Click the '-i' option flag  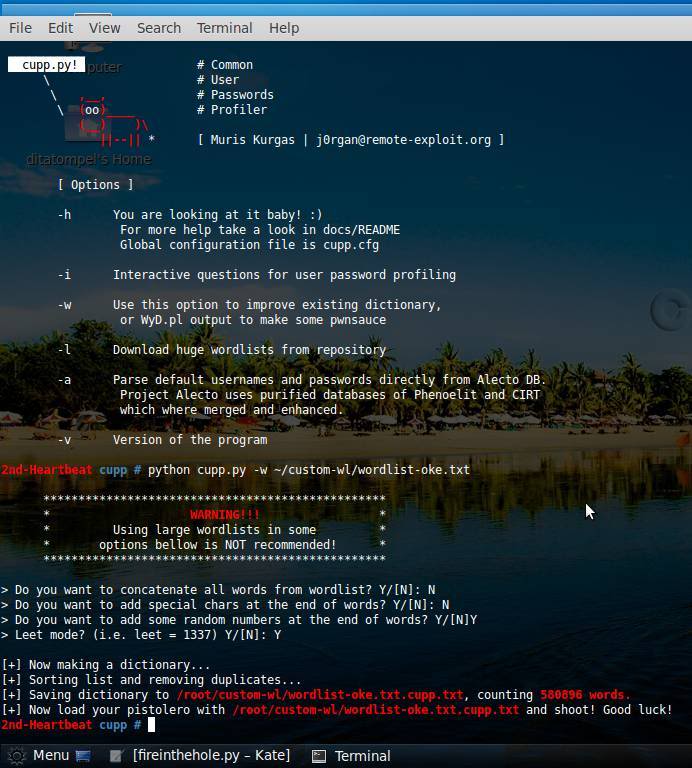(64, 275)
